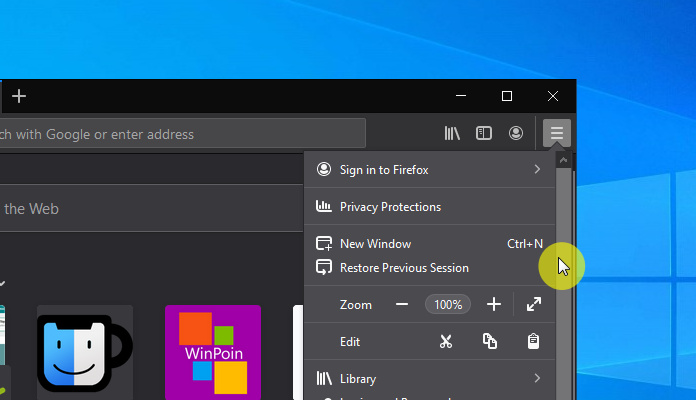Viewport: 696px width, 400px height.
Task: Maximize the Firefox window
Action: pos(507,96)
